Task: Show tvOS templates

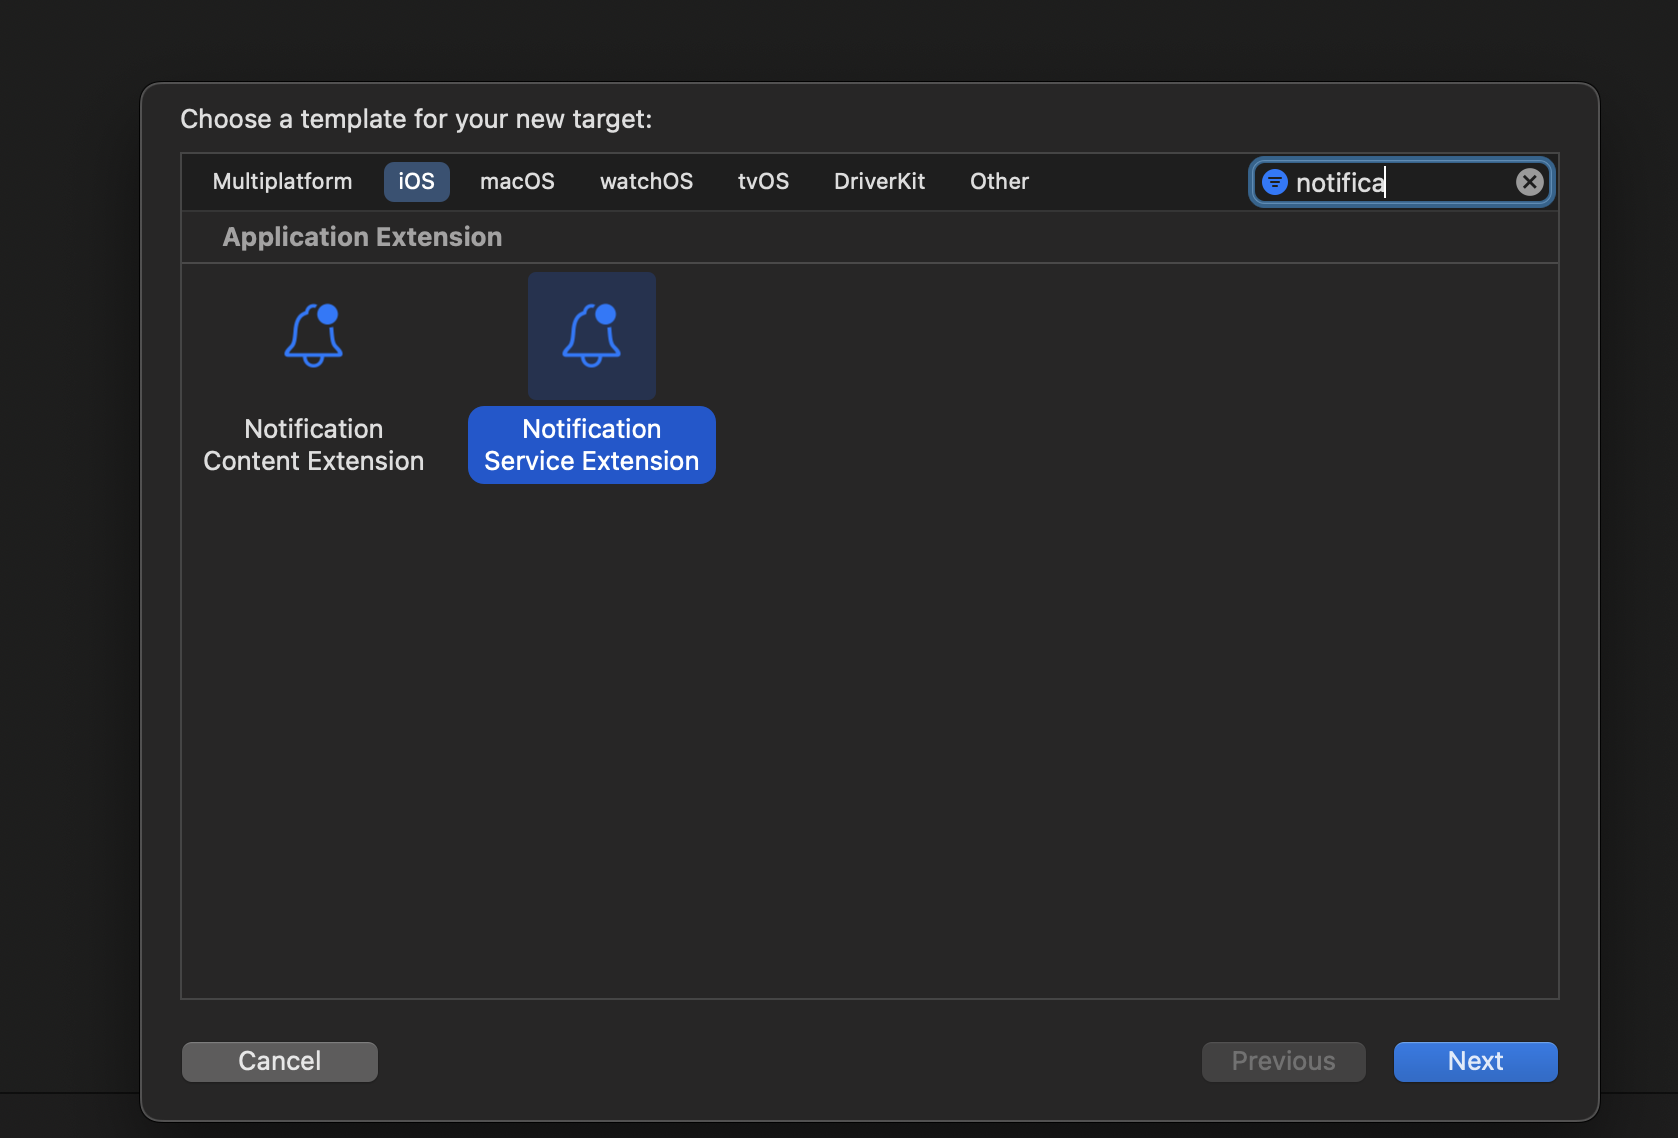Action: 763,182
